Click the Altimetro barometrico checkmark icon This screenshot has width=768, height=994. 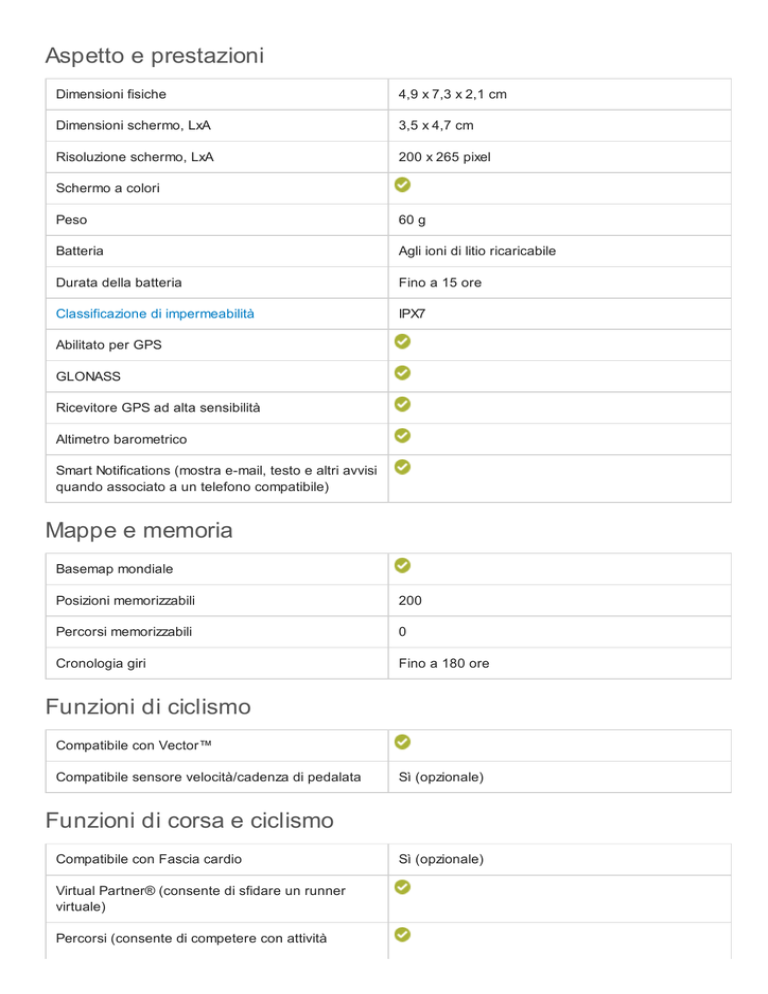[403, 436]
